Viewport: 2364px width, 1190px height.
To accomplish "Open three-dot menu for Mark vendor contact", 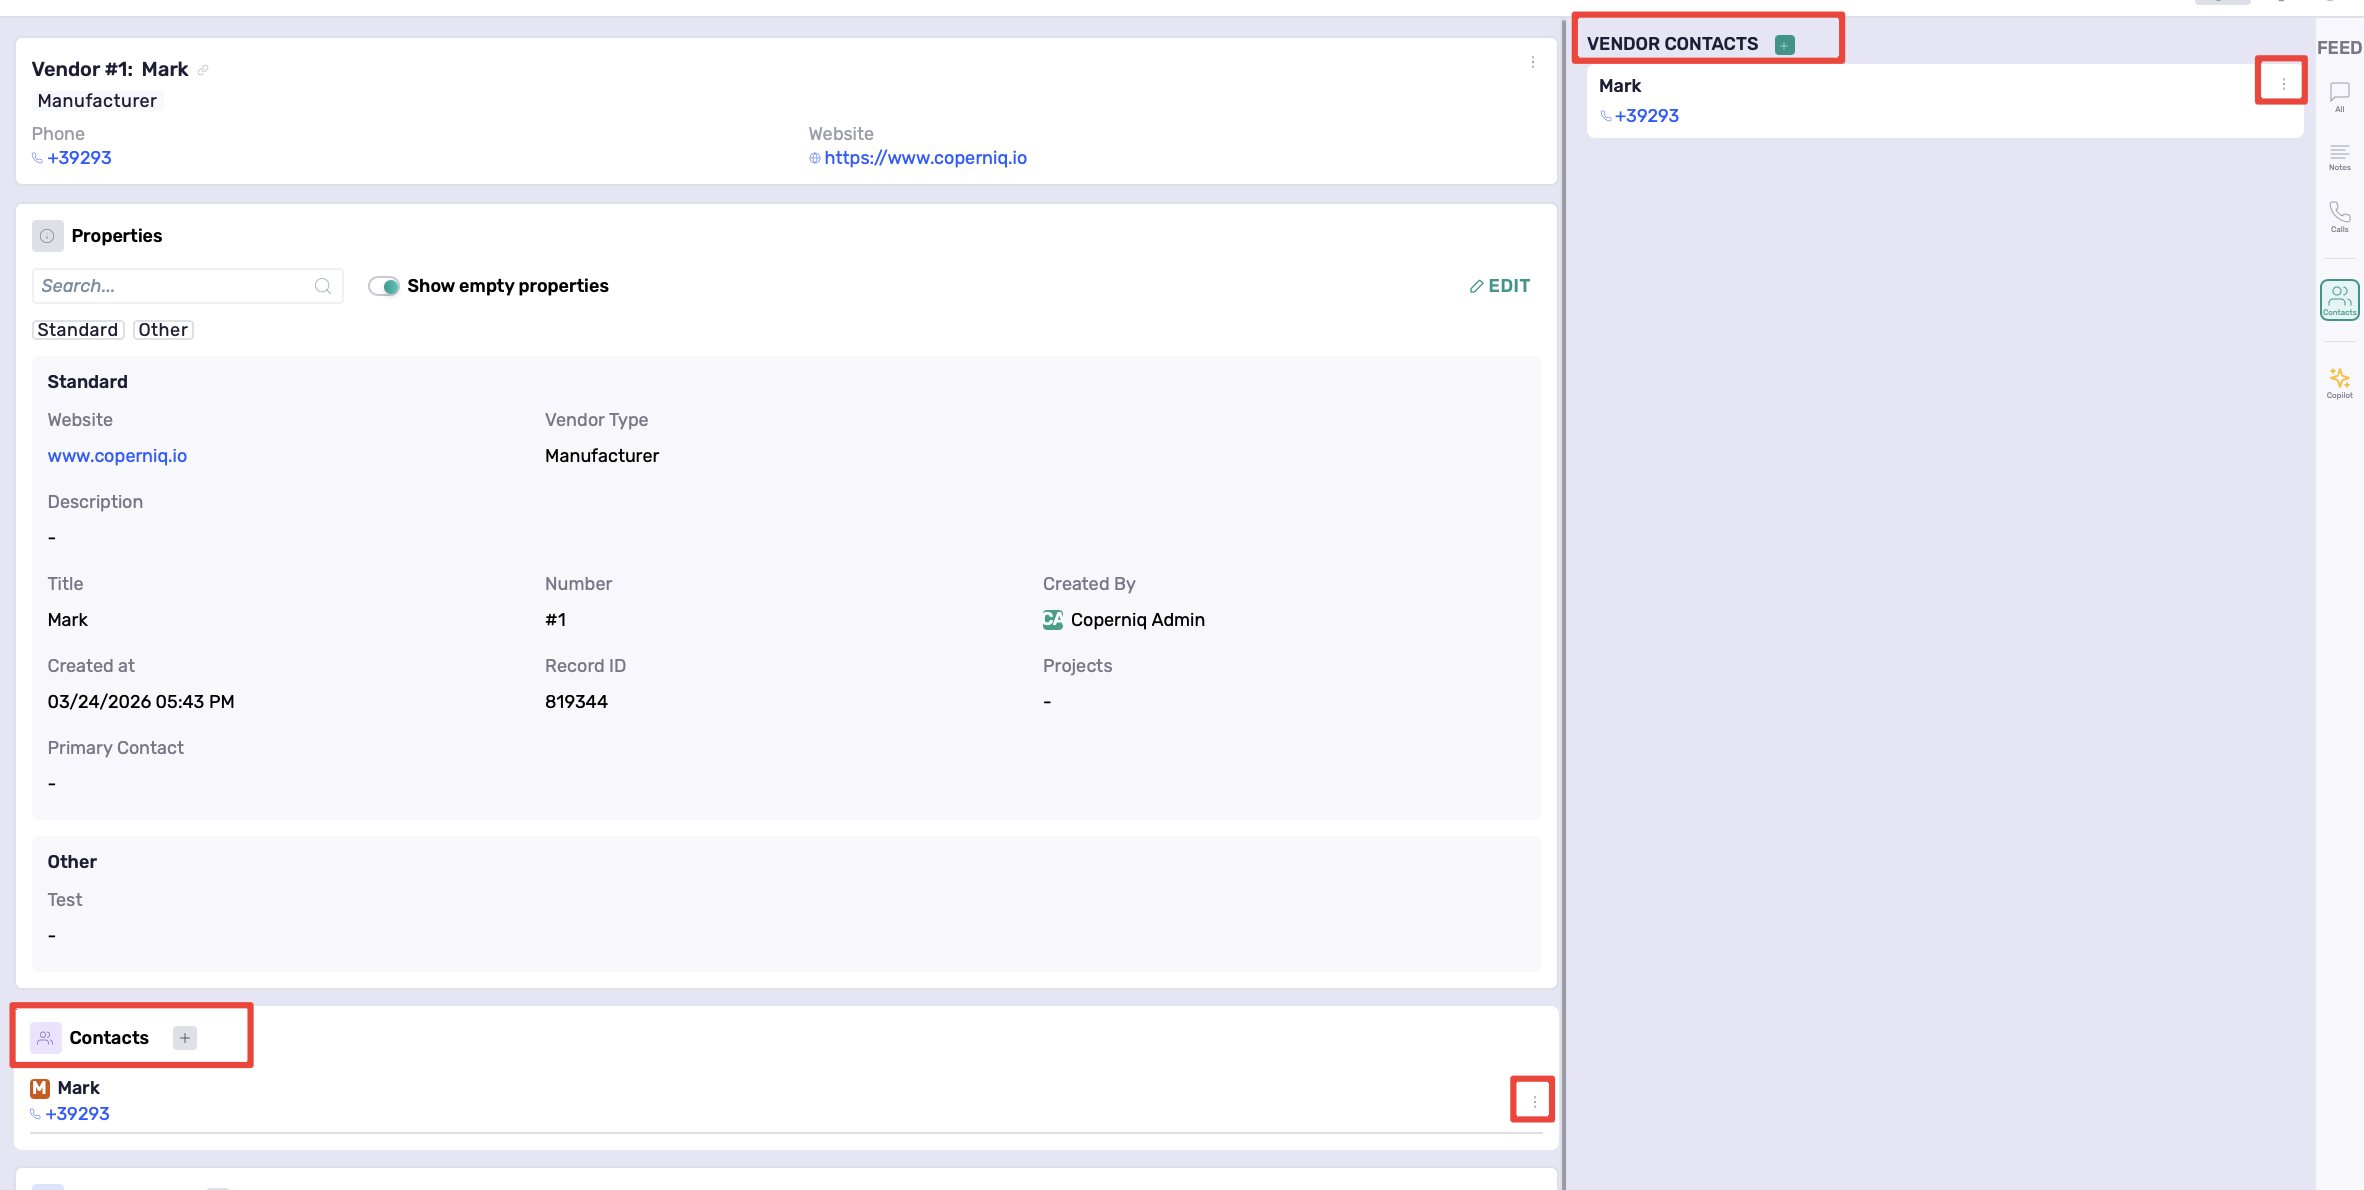I will 2283,84.
